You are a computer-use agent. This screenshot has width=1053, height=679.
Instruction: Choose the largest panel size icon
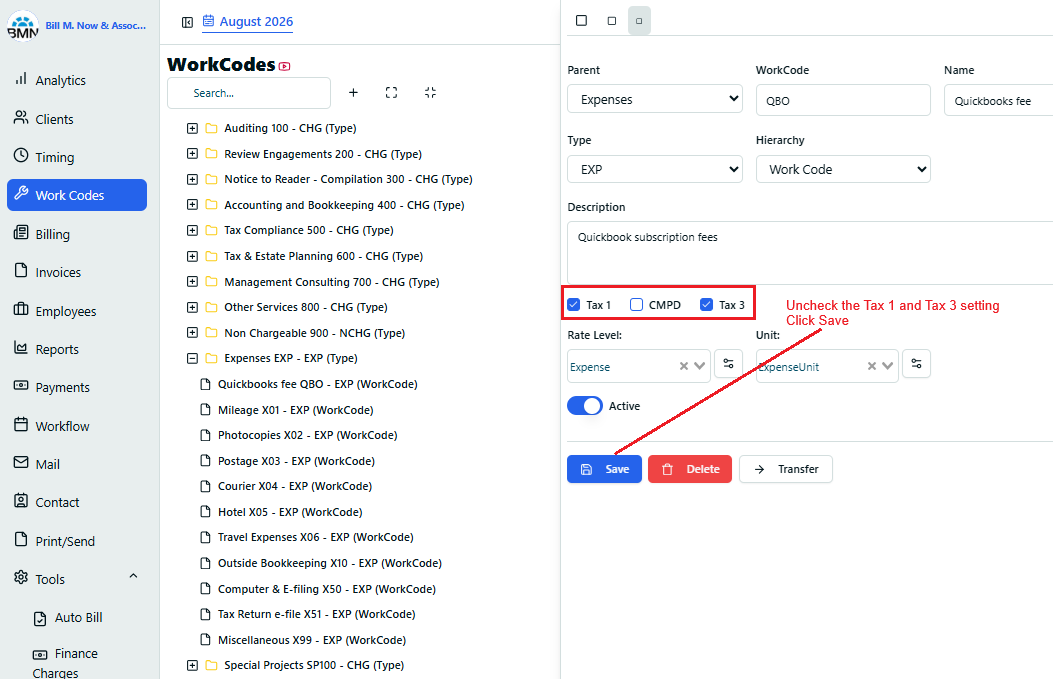coord(582,21)
